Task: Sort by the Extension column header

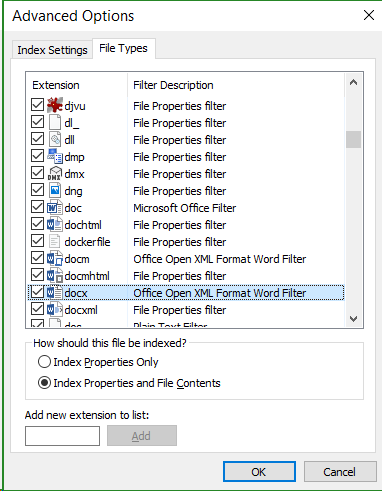Action: 76,85
